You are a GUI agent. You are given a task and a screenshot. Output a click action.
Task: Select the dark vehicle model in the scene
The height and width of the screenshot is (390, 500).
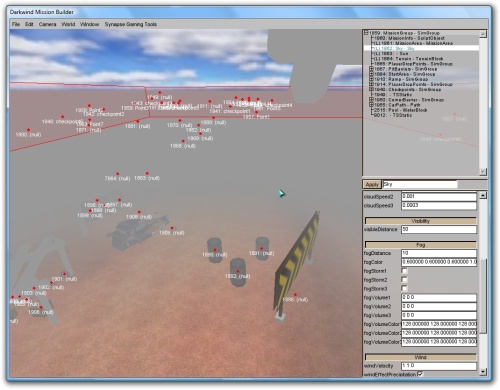click(138, 231)
